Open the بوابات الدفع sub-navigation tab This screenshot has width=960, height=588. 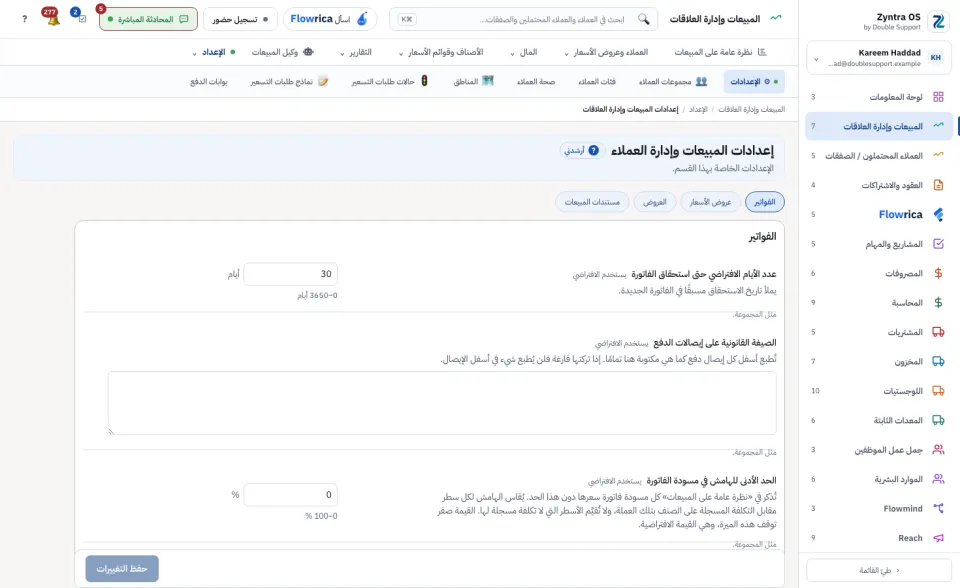click(209, 81)
